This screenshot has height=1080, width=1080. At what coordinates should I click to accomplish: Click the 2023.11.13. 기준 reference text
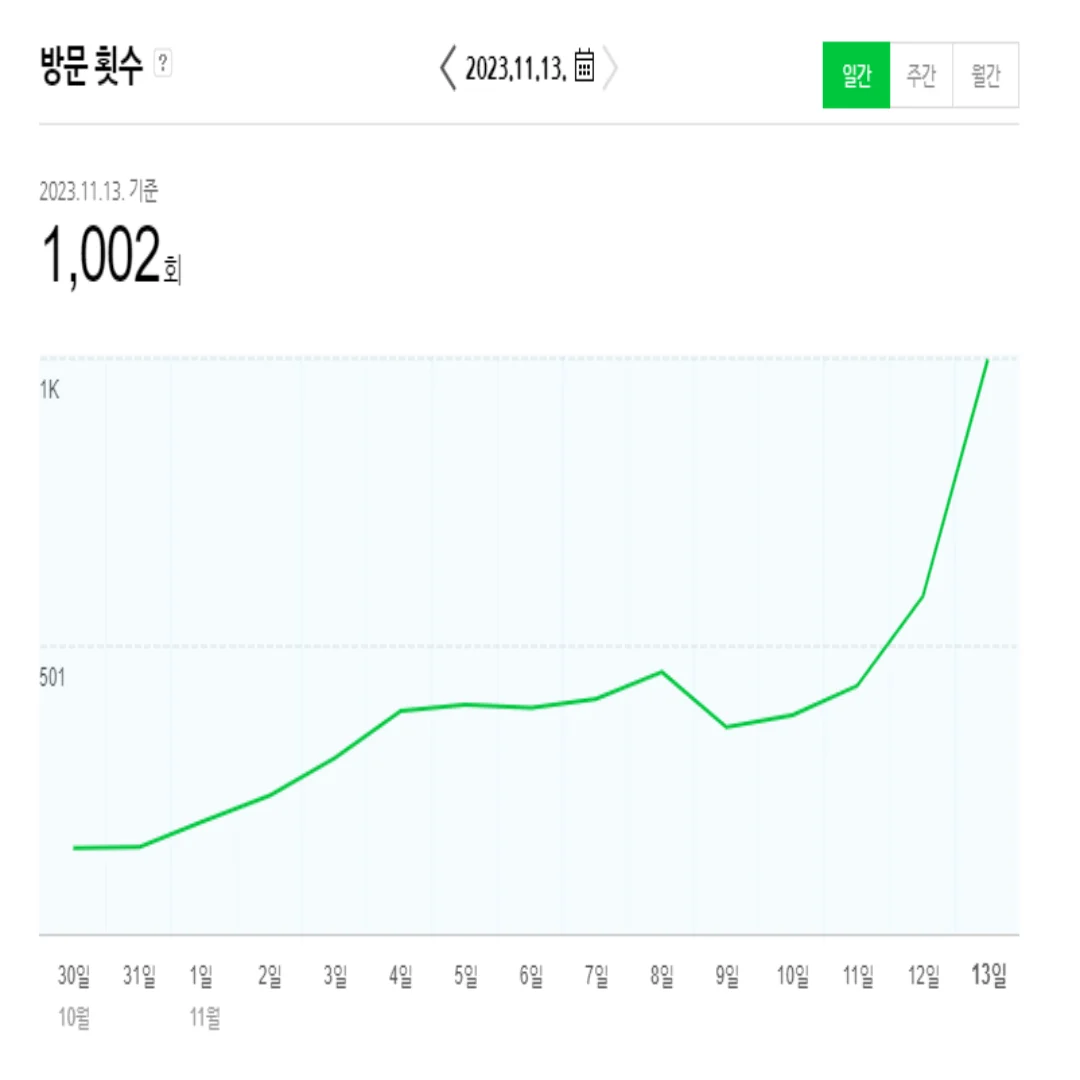point(103,190)
